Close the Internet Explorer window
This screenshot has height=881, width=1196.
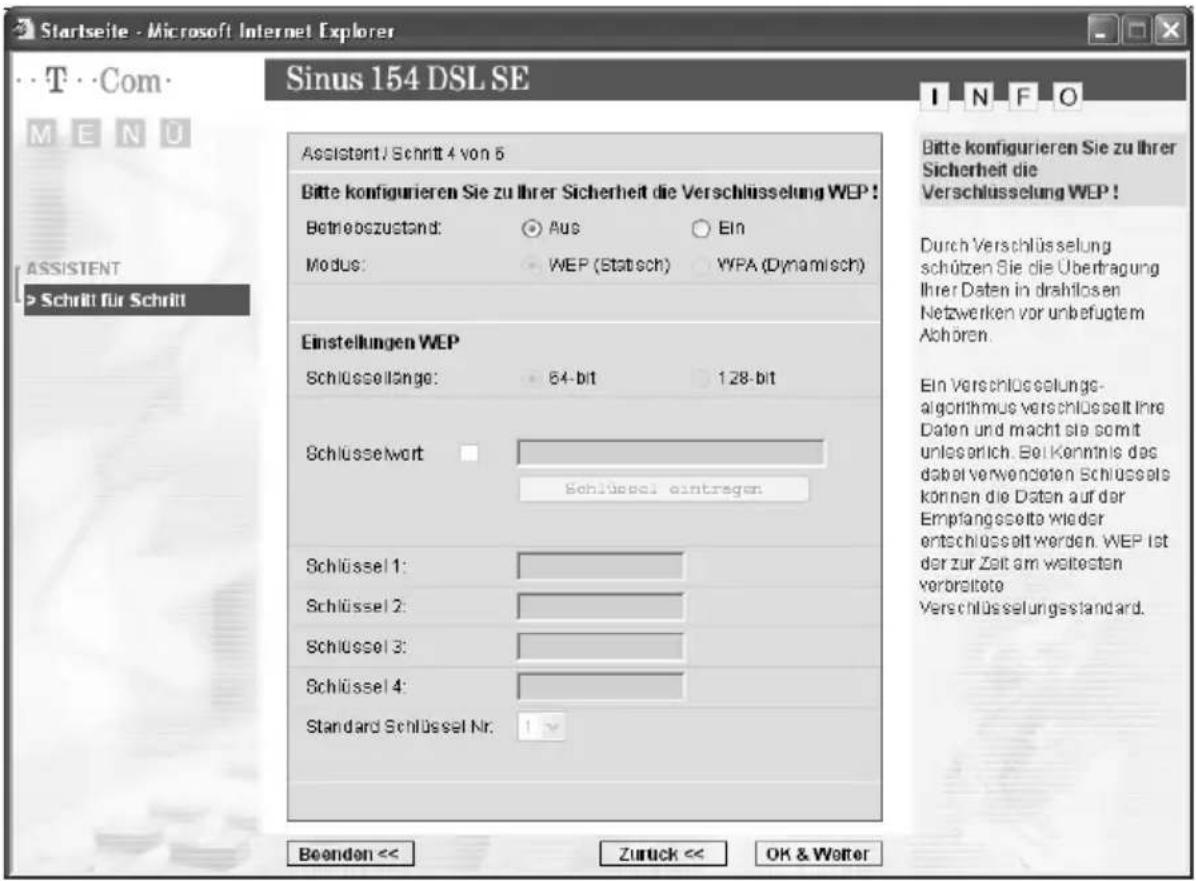click(x=1169, y=31)
